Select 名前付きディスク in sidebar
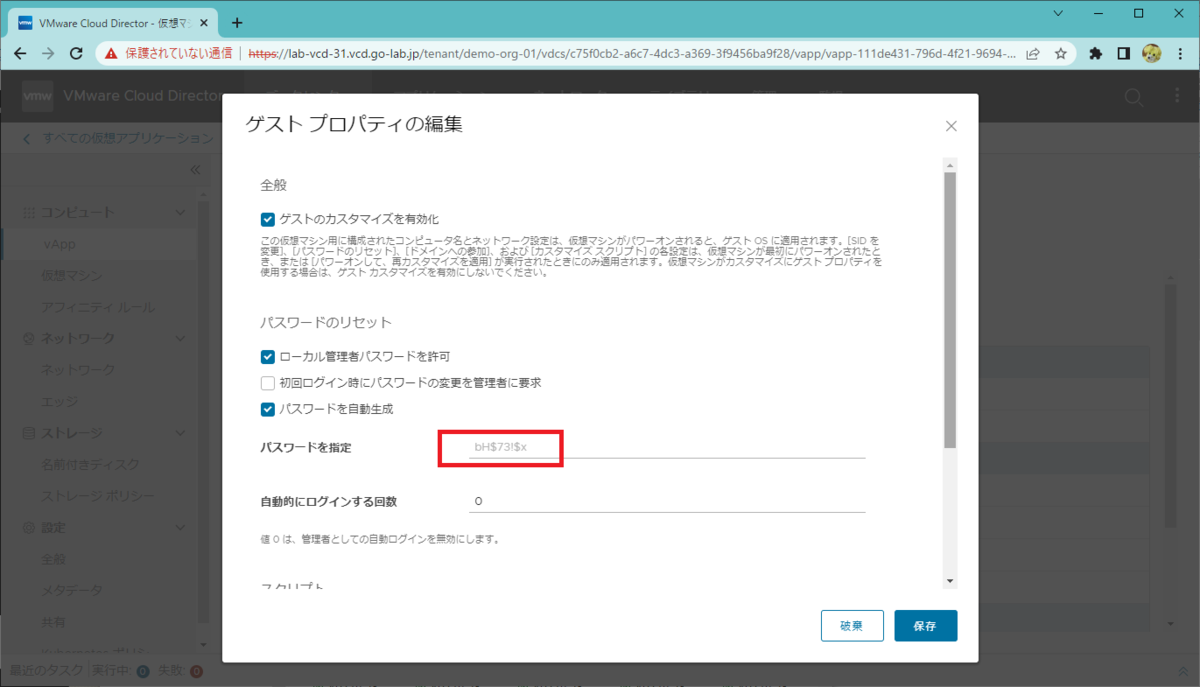 tap(90, 465)
